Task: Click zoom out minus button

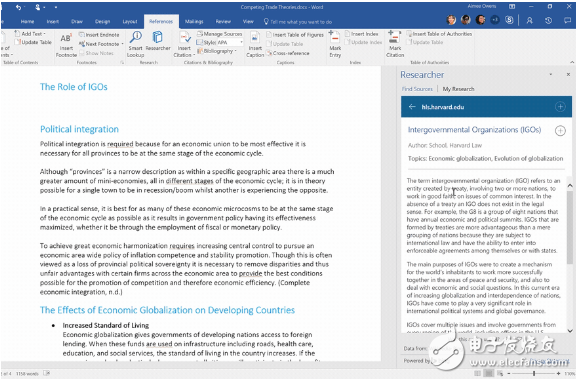Action: point(509,374)
